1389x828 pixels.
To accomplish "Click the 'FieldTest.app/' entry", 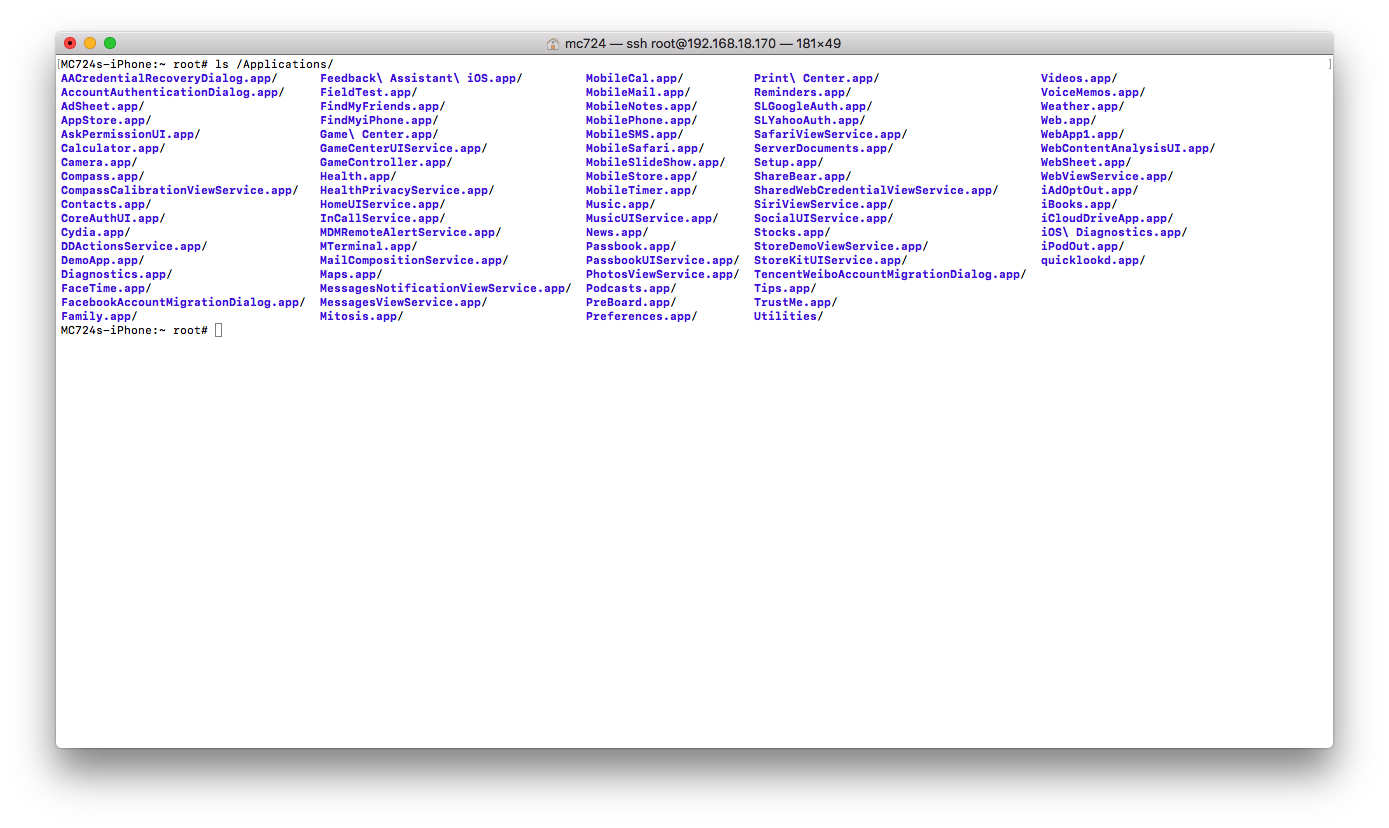I will point(369,92).
